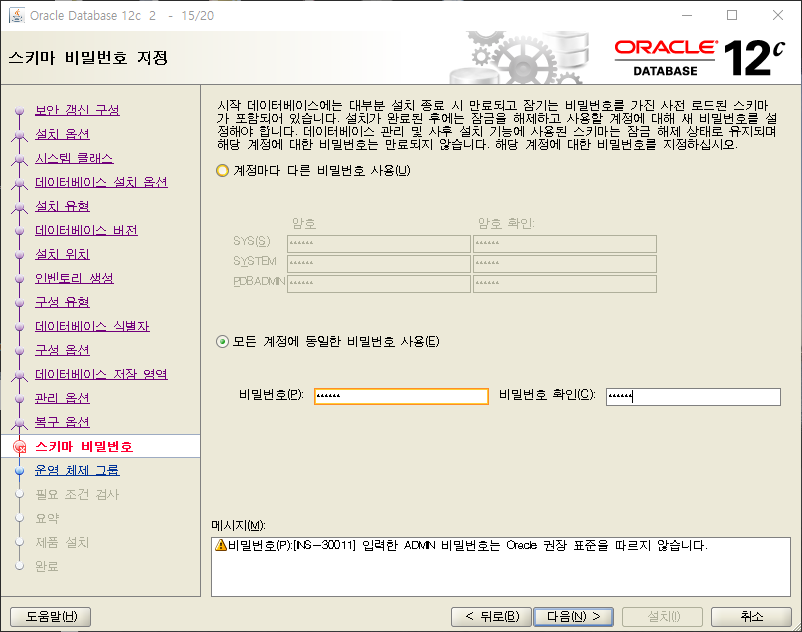Click the PDBADMIN 암호 field

pos(378,283)
